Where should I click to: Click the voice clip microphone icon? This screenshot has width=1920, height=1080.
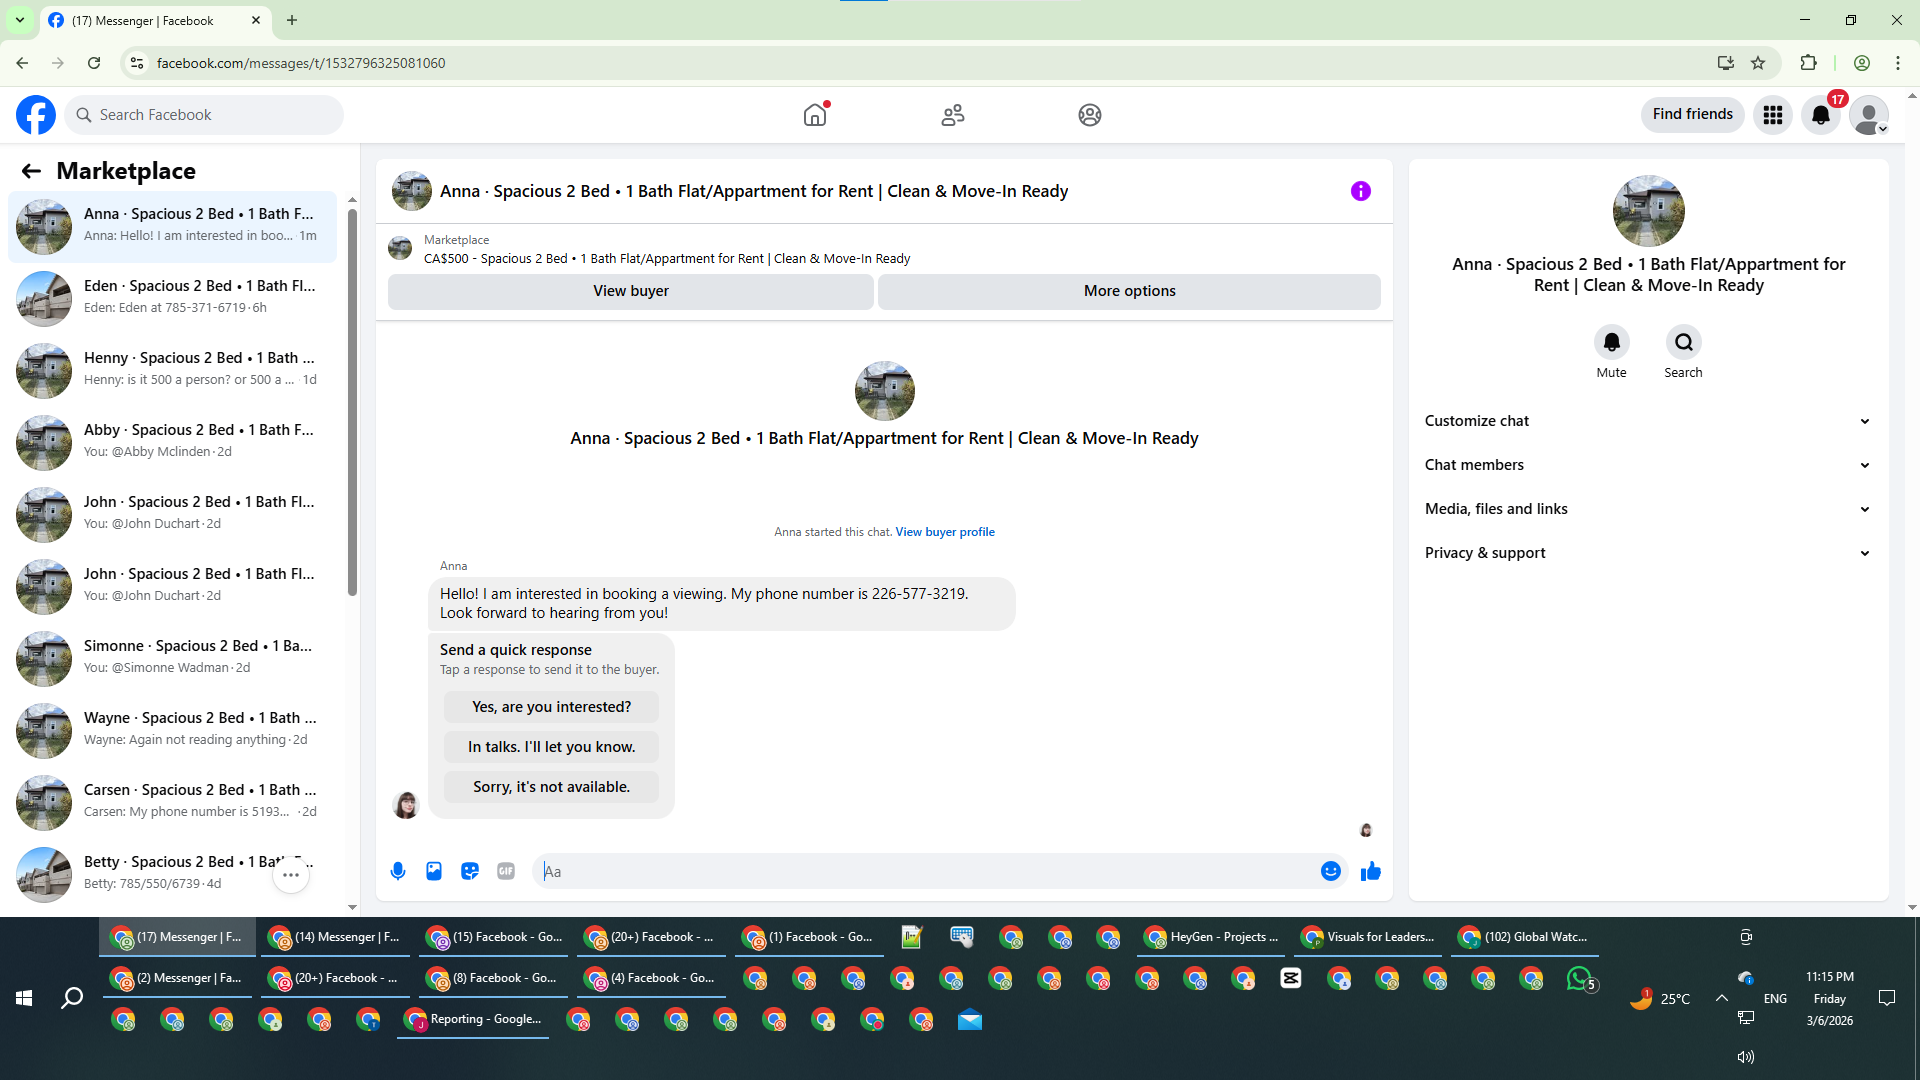pos(398,871)
